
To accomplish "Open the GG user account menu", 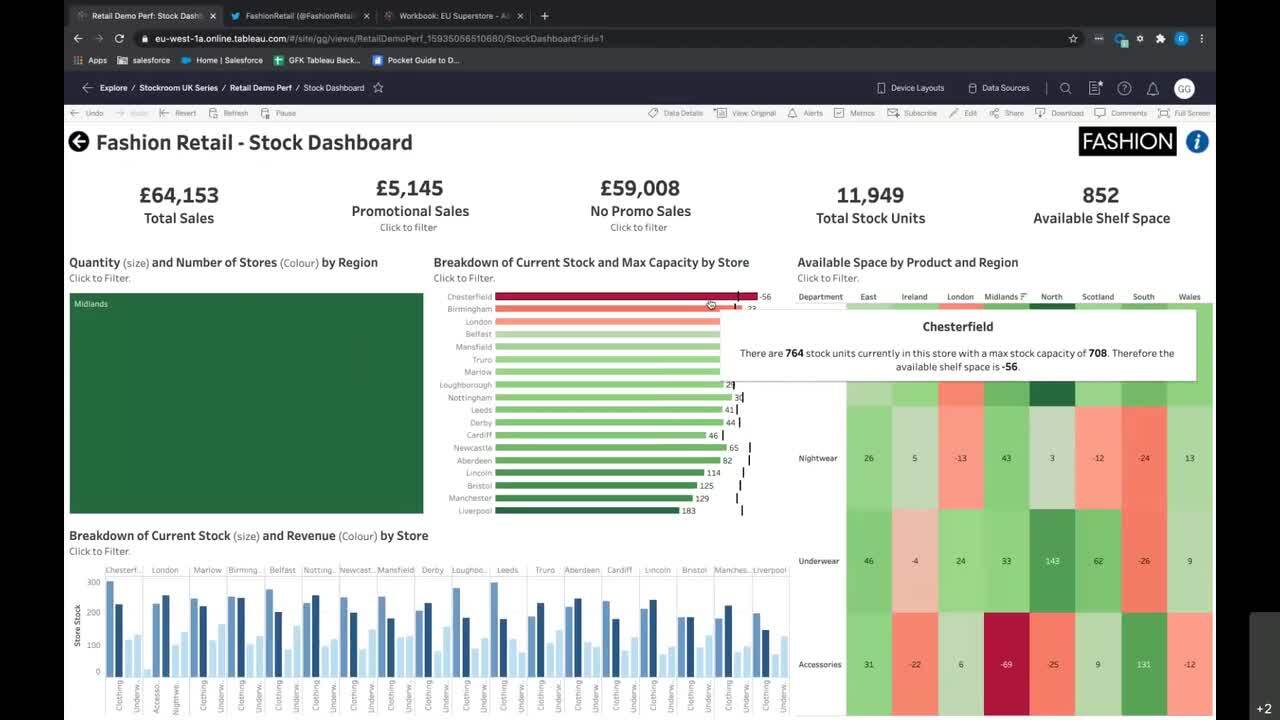I will [1183, 88].
